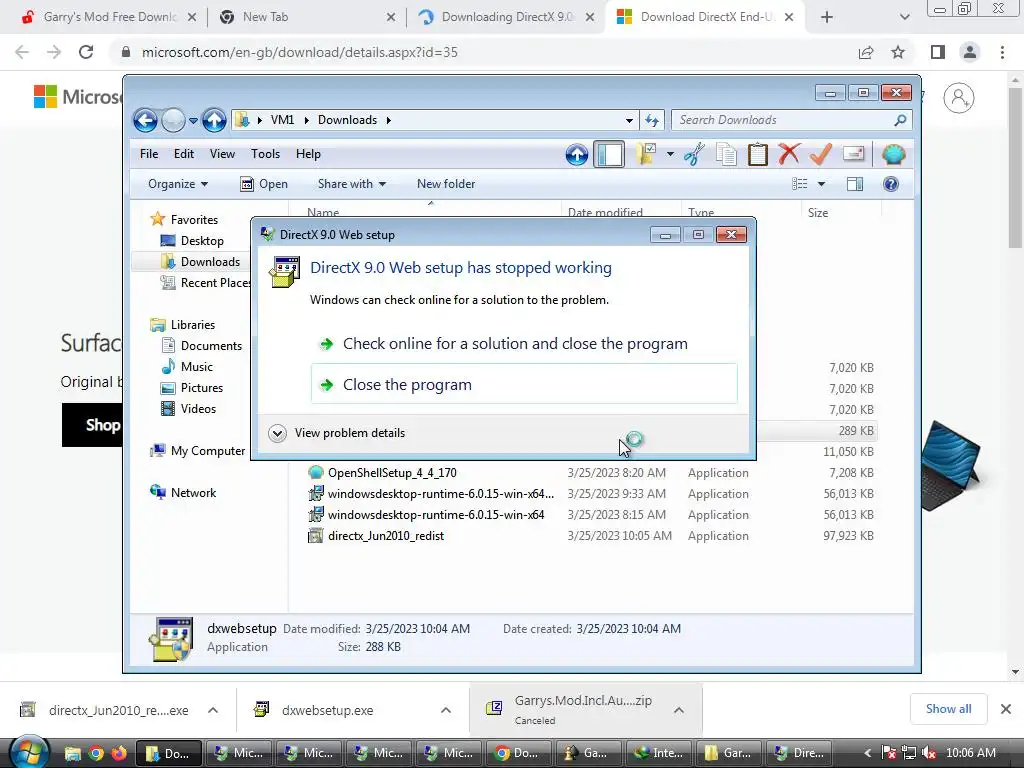Click the Copy toolbar icon
This screenshot has height=768, width=1024.
pyautogui.click(x=726, y=155)
